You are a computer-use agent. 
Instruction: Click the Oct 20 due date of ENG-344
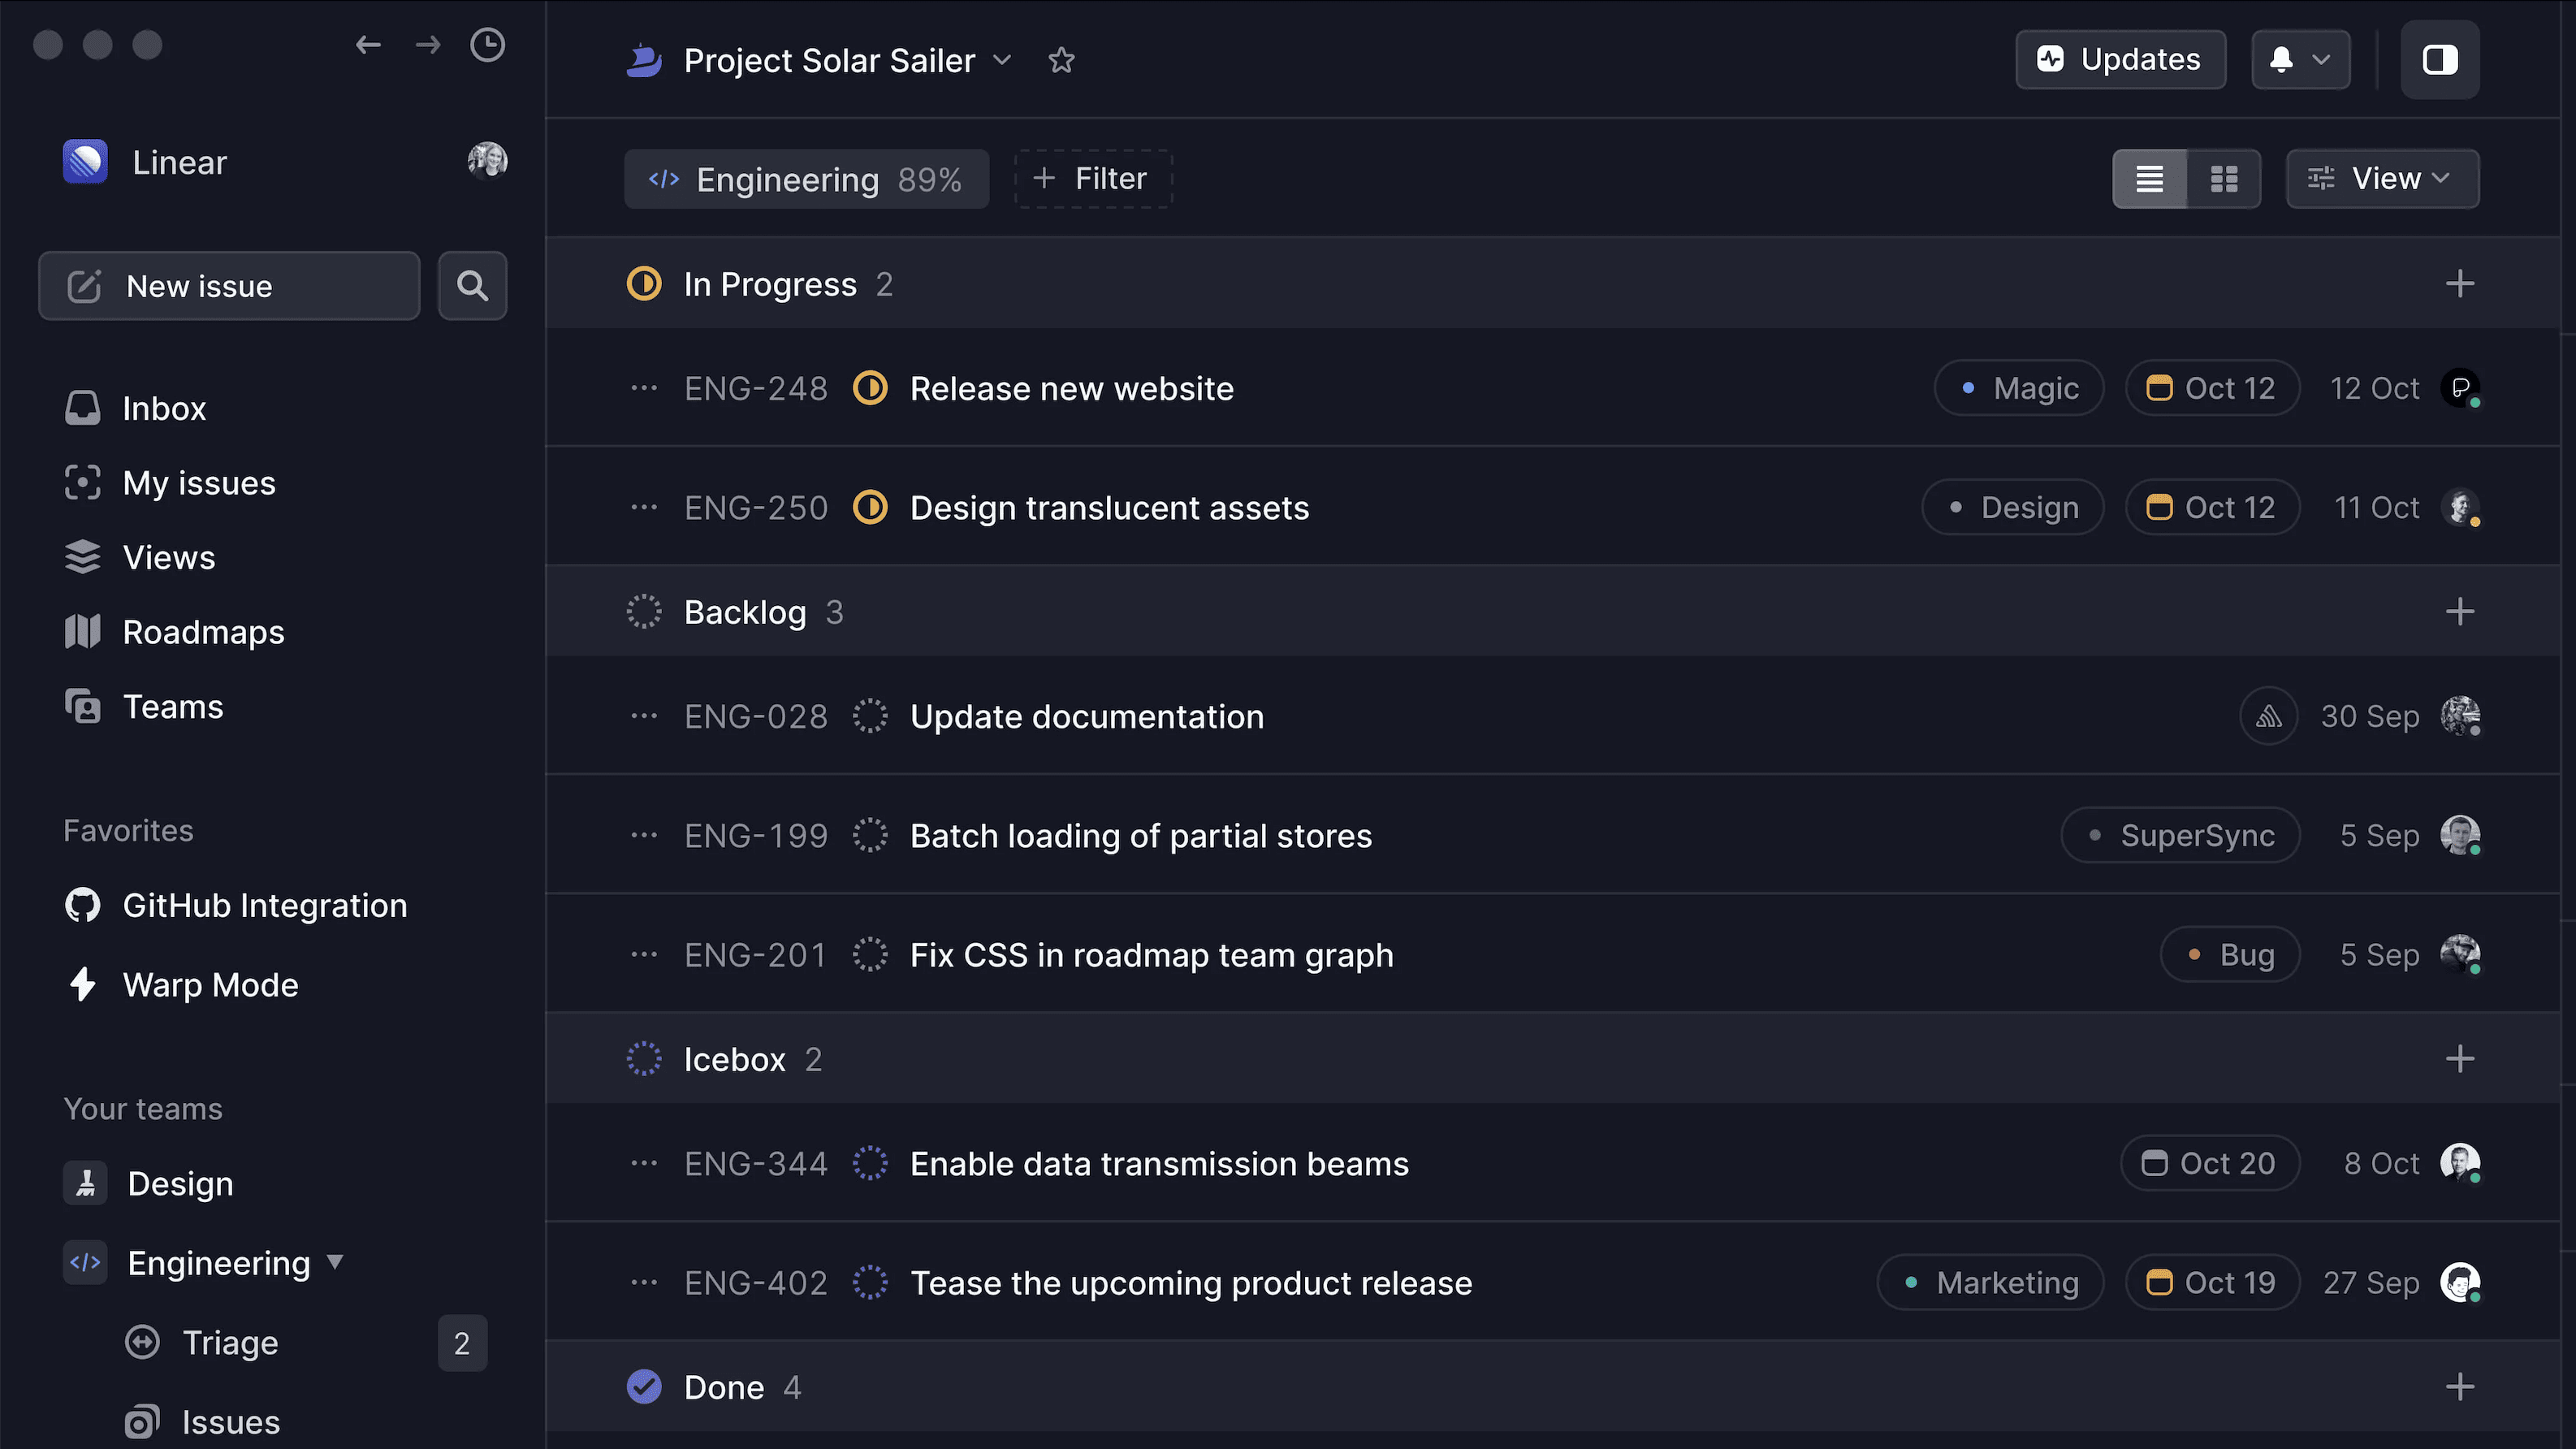point(2210,1164)
